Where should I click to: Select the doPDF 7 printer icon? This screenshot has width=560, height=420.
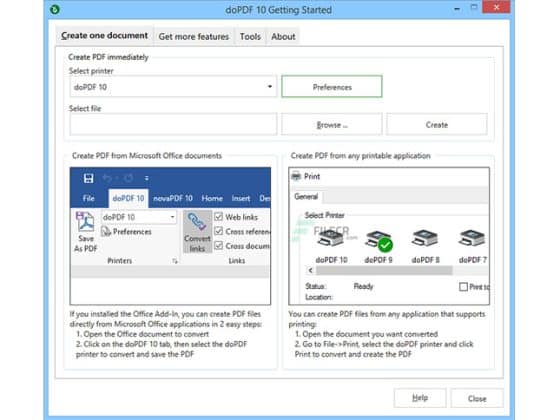(x=472, y=238)
